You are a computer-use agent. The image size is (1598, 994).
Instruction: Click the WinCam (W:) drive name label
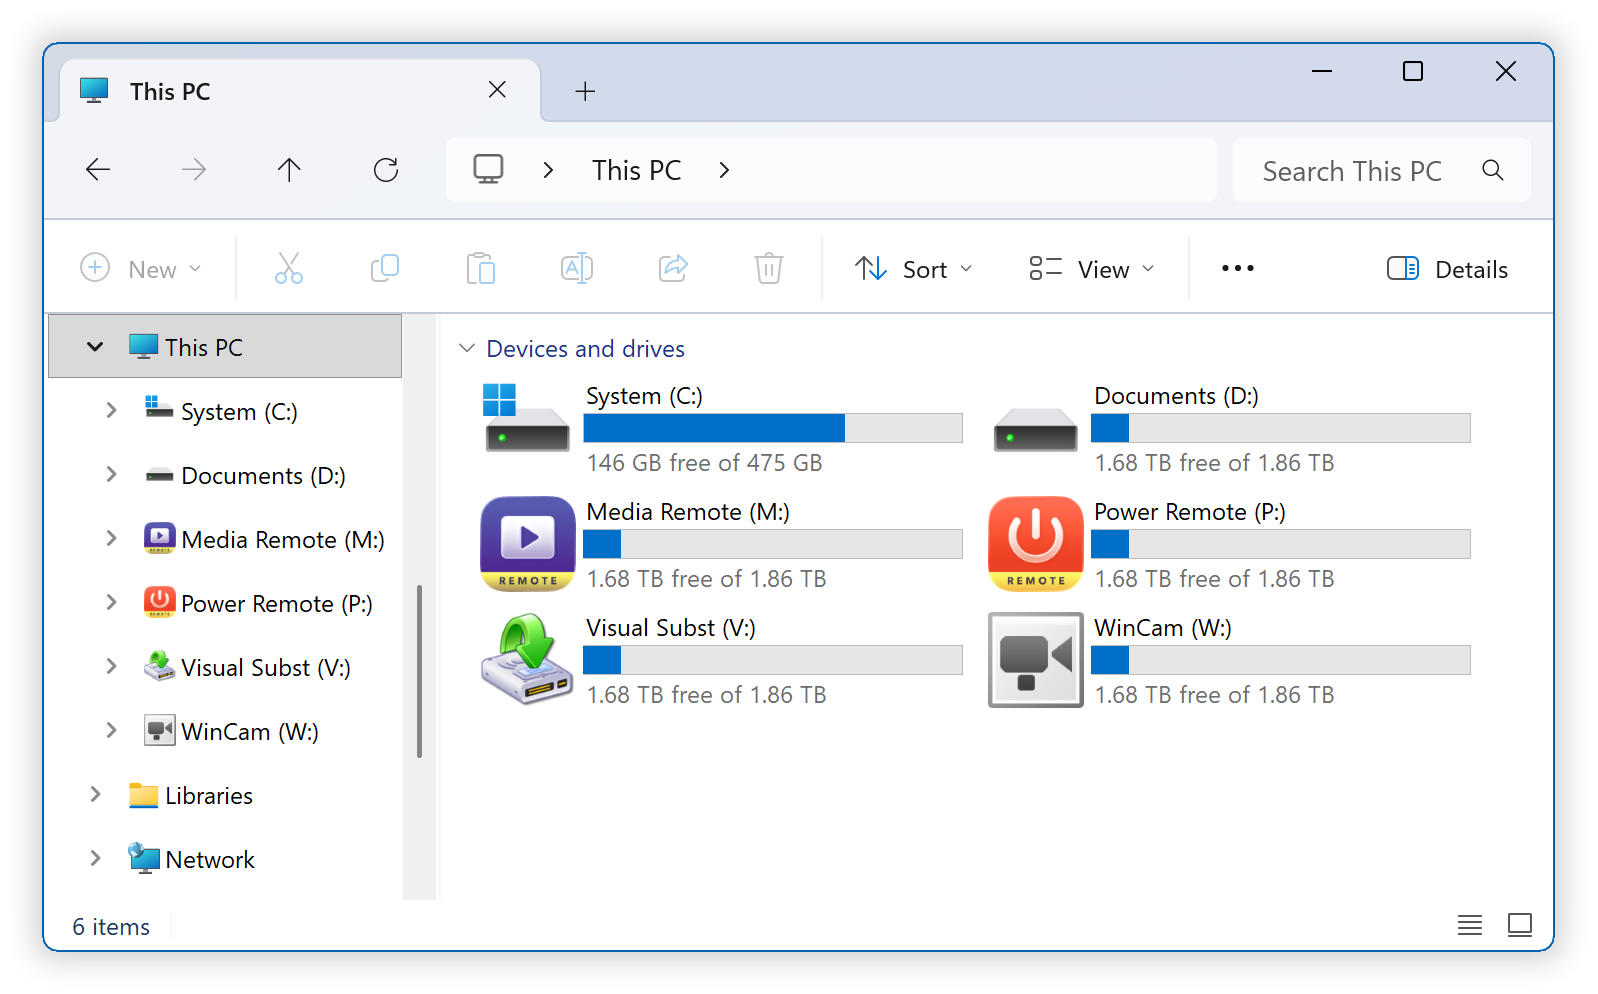1163,628
